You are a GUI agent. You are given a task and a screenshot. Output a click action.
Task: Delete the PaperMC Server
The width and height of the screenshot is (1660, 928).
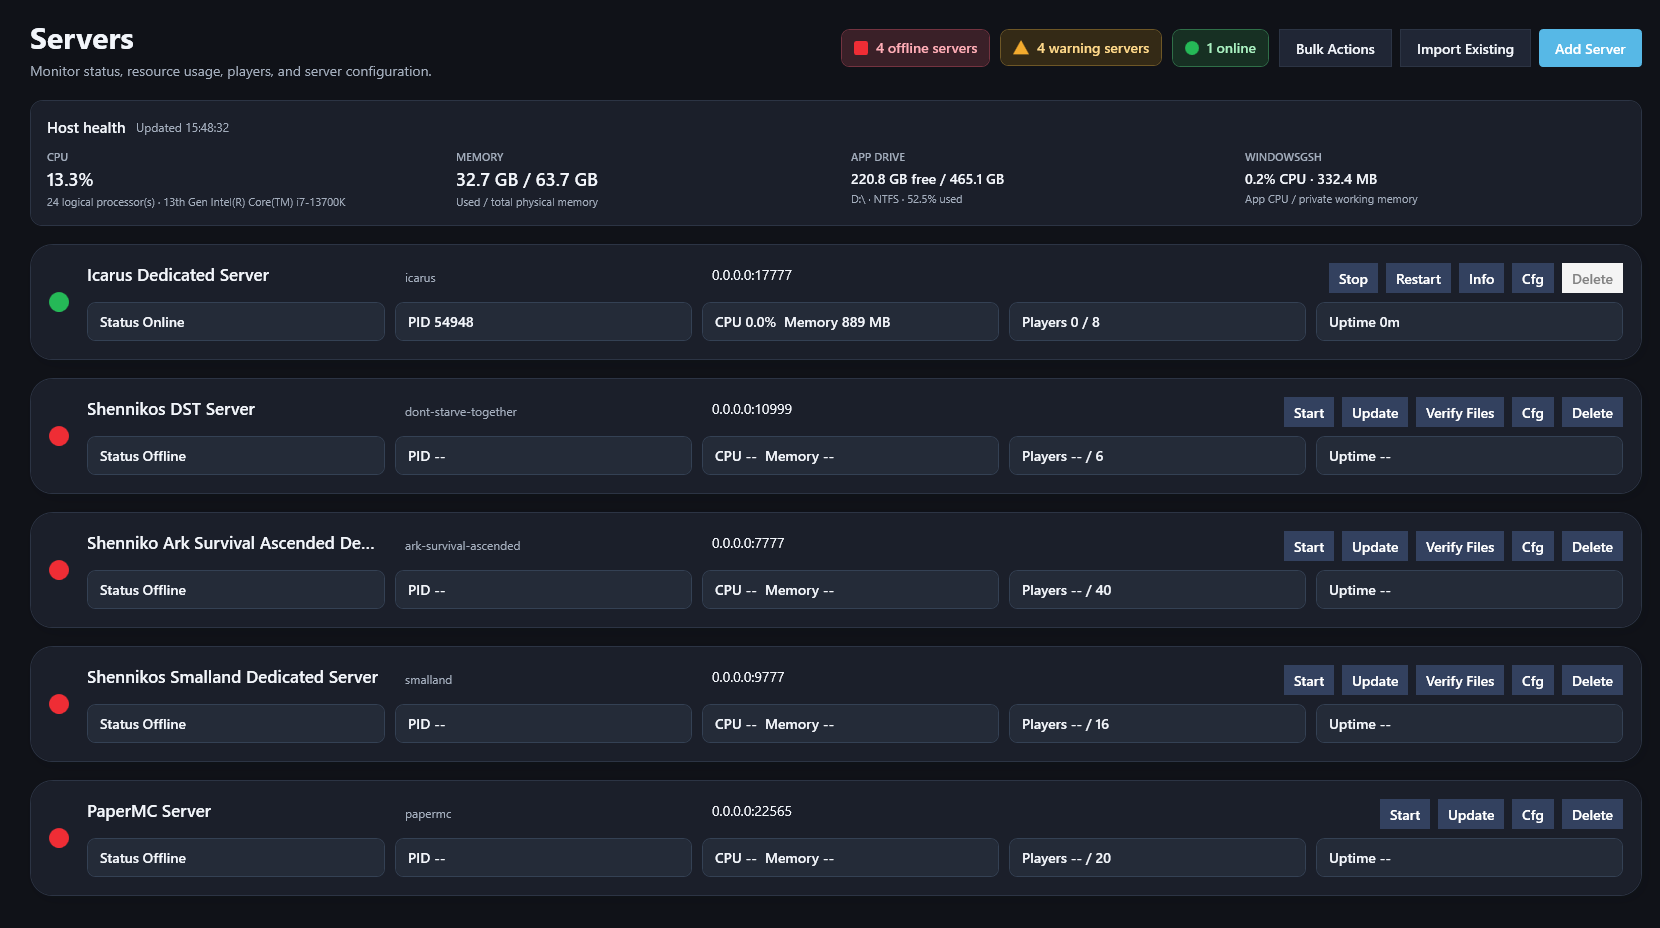(x=1592, y=815)
